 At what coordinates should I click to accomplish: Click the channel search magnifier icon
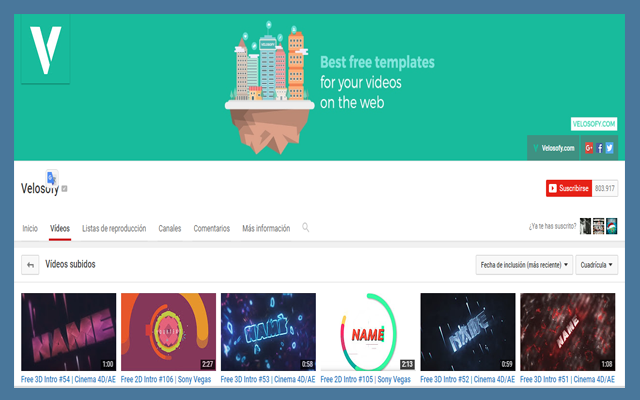tap(306, 227)
